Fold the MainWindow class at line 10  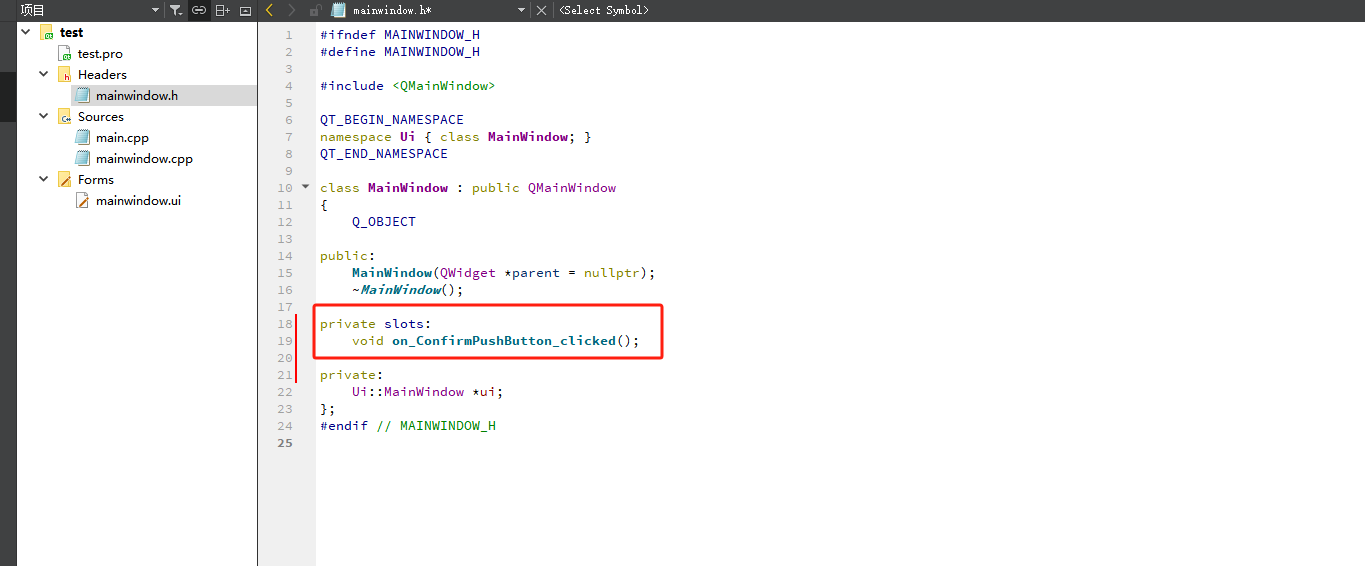pos(305,187)
